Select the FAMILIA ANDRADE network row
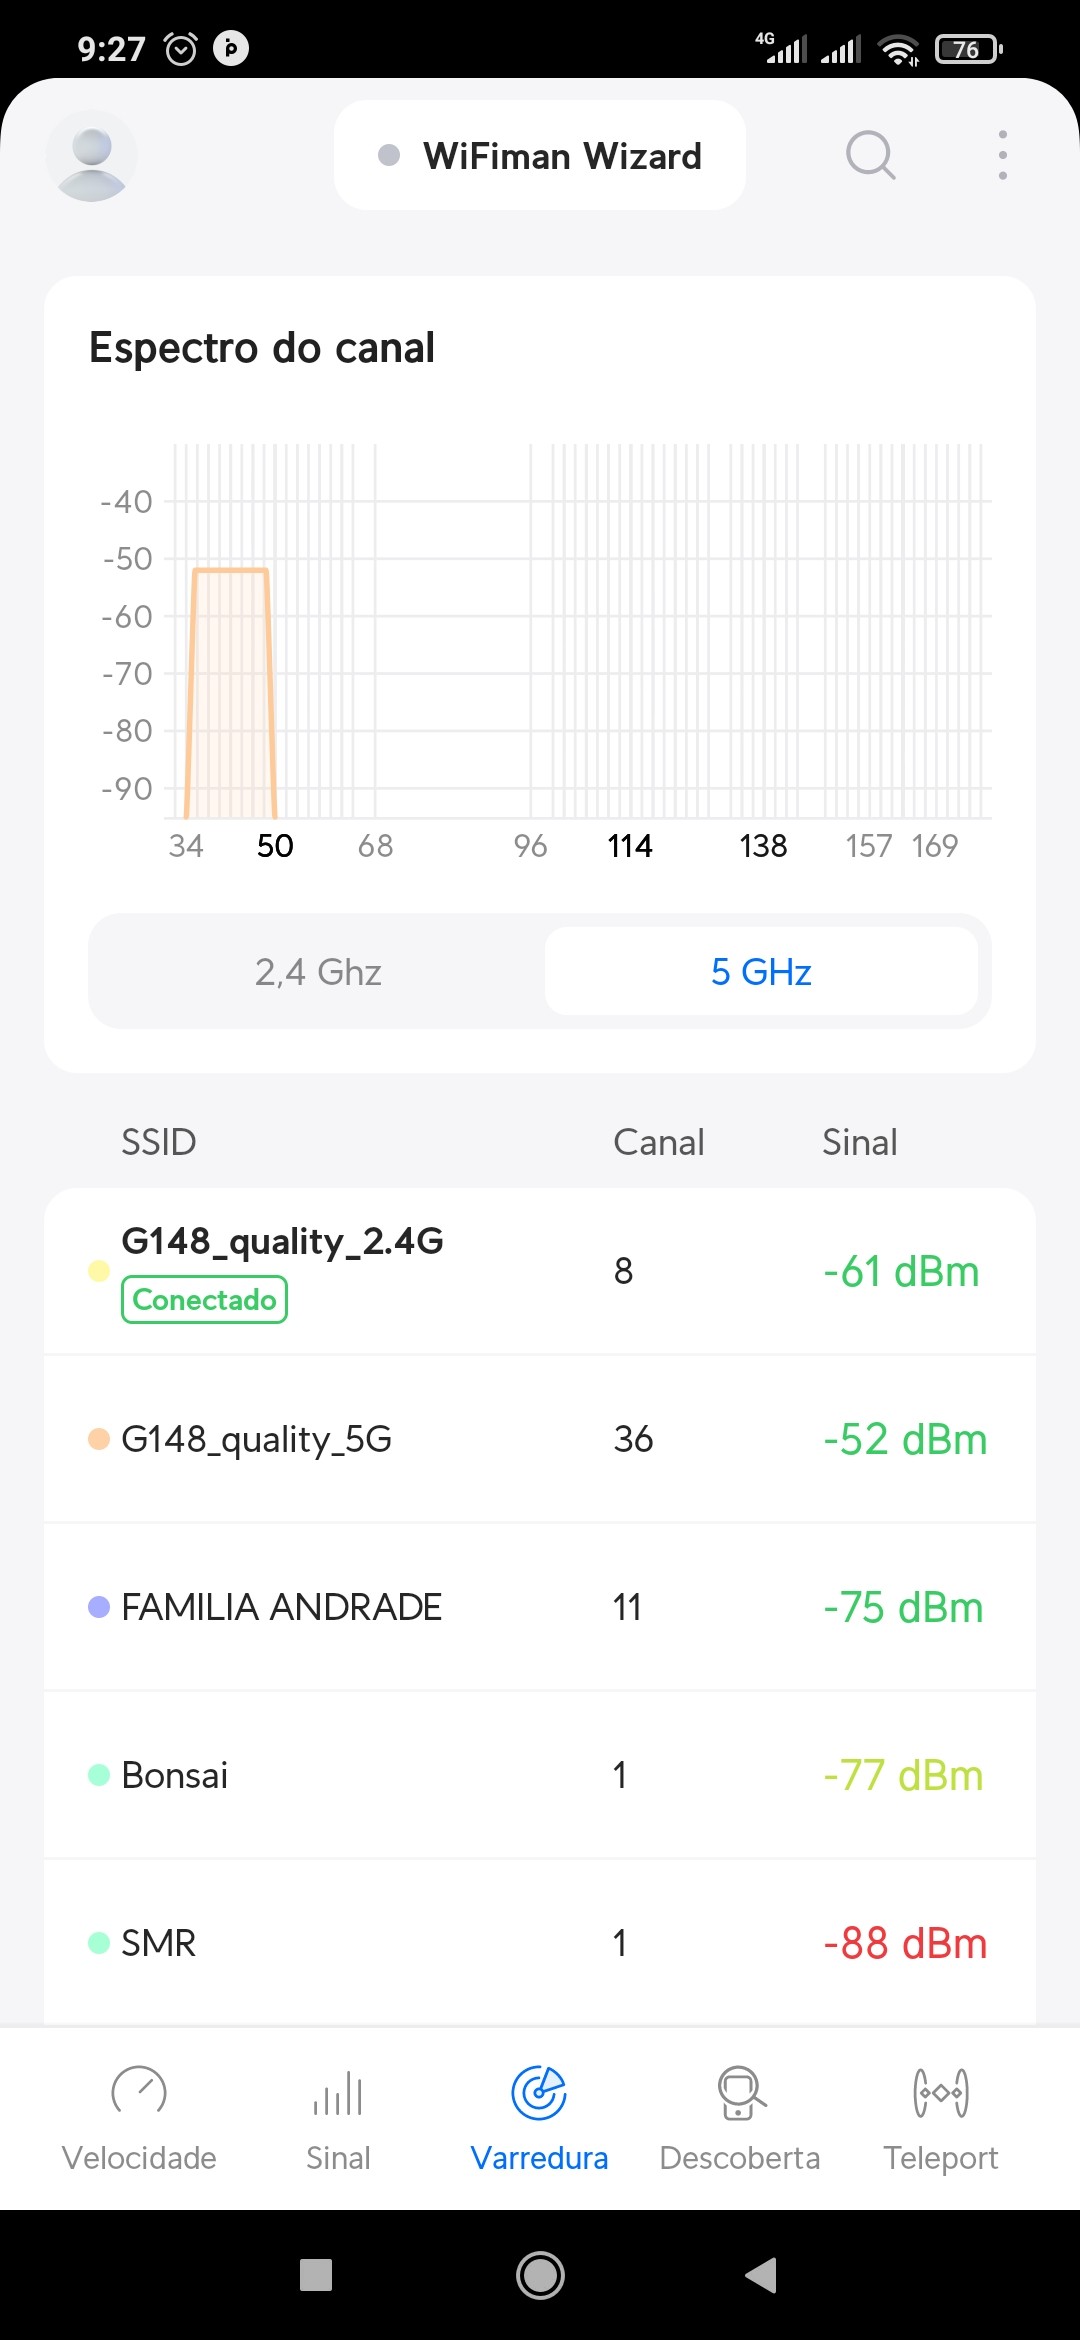Image resolution: width=1080 pixels, height=2340 pixels. click(x=540, y=1607)
